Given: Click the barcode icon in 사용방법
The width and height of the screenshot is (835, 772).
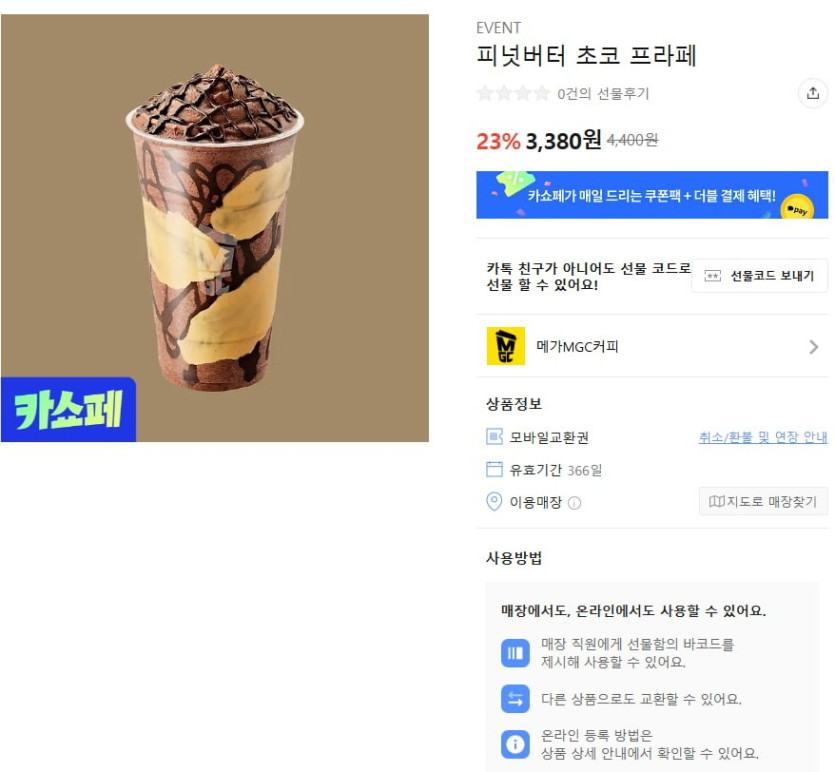Looking at the screenshot, I should tap(515, 653).
